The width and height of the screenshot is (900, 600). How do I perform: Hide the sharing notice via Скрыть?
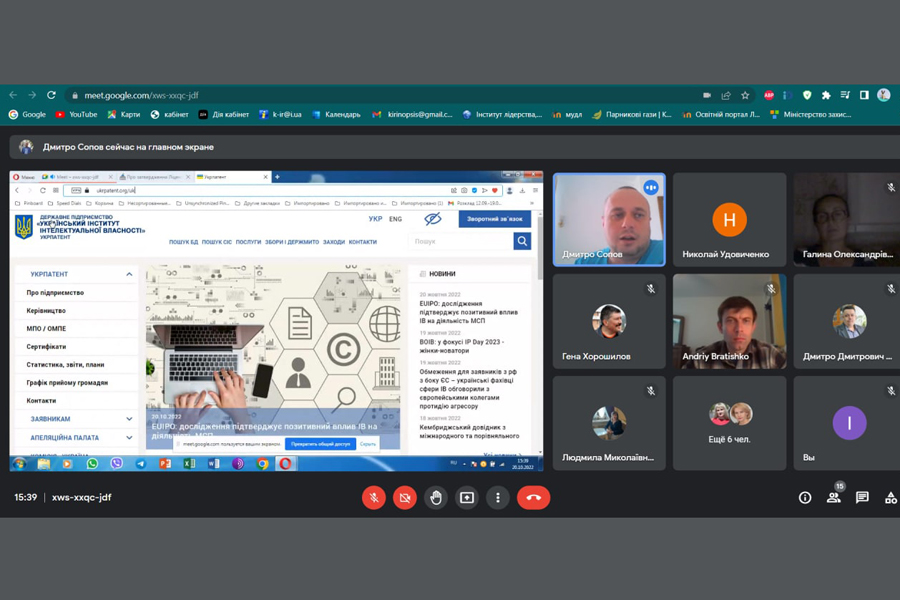367,444
